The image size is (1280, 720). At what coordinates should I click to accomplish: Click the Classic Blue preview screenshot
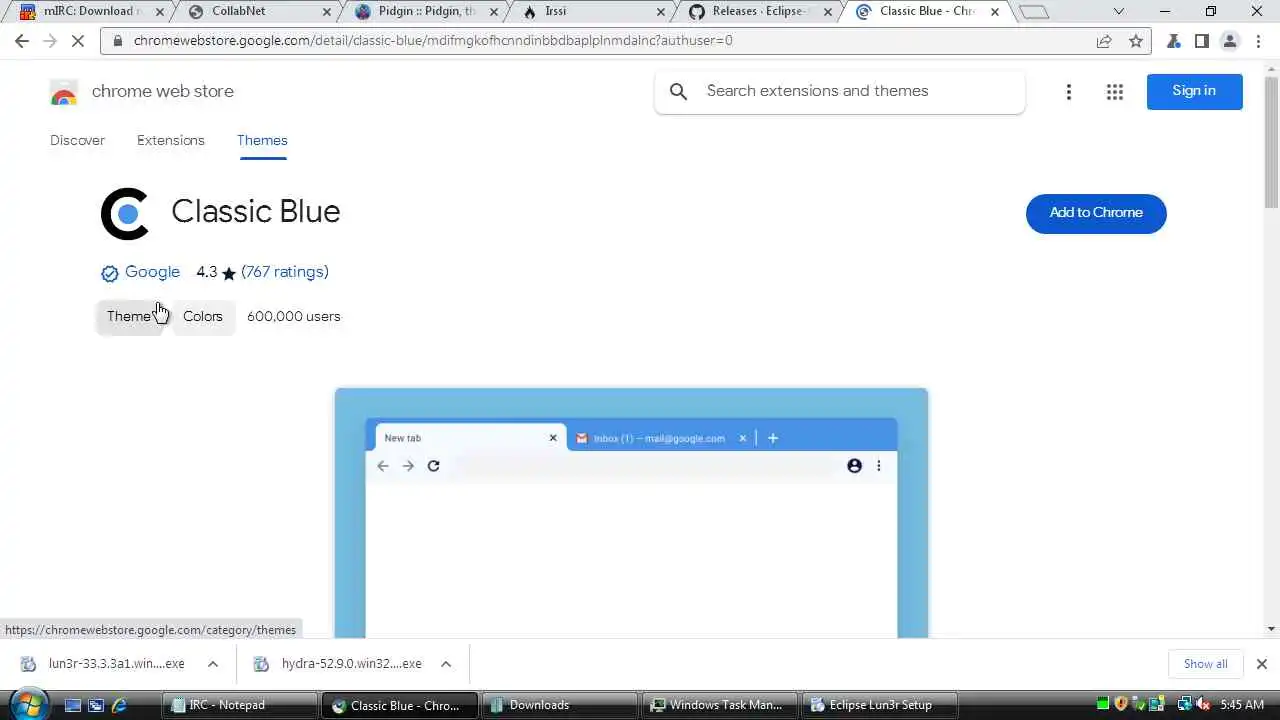click(x=631, y=513)
